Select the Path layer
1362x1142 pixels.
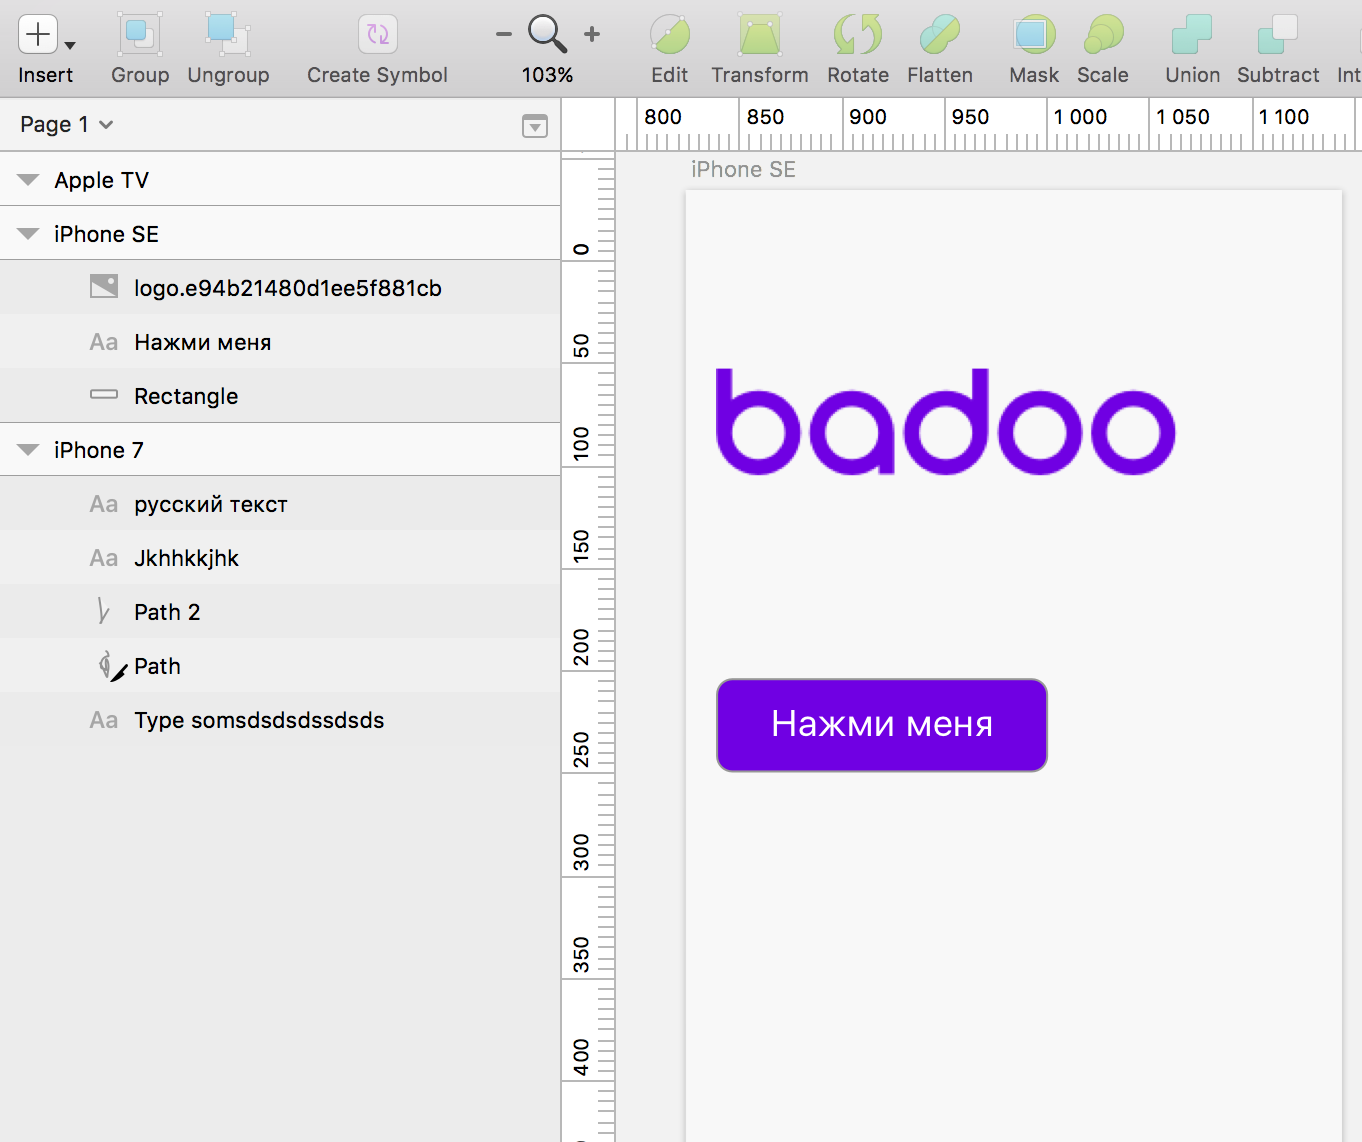[280, 666]
